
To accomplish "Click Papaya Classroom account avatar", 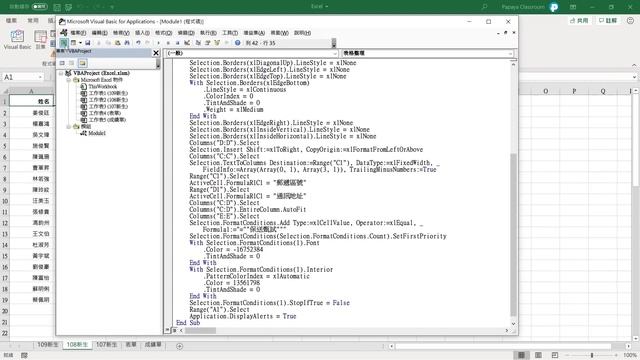I will (554, 7).
